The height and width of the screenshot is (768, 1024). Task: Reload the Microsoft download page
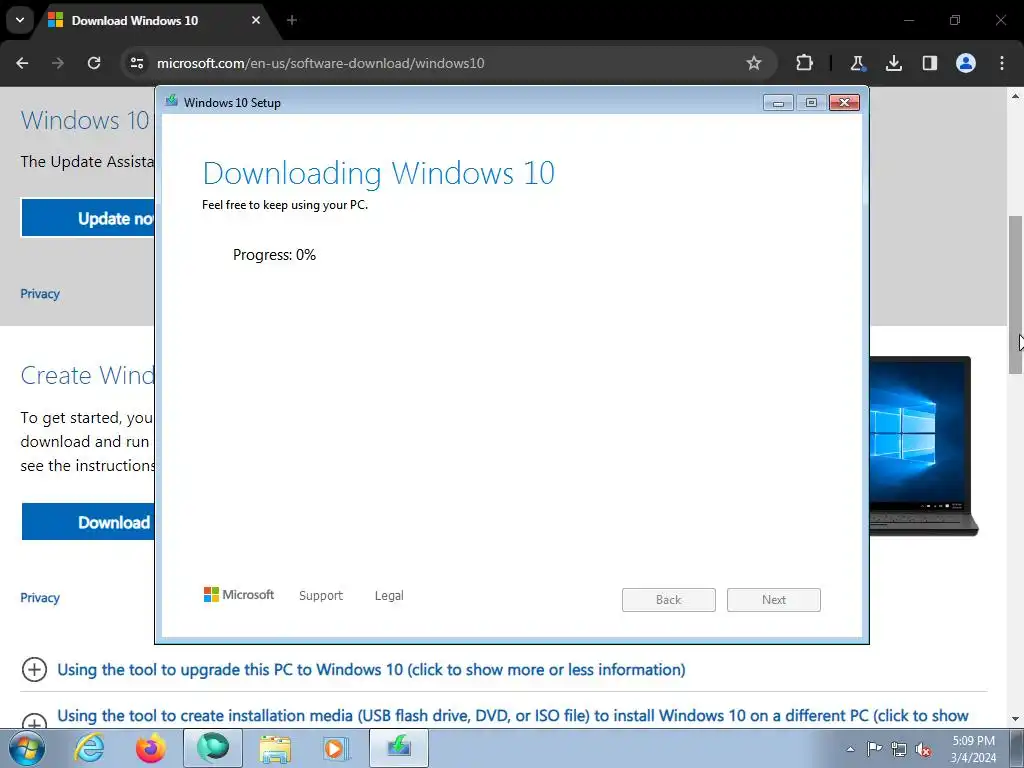coord(94,63)
